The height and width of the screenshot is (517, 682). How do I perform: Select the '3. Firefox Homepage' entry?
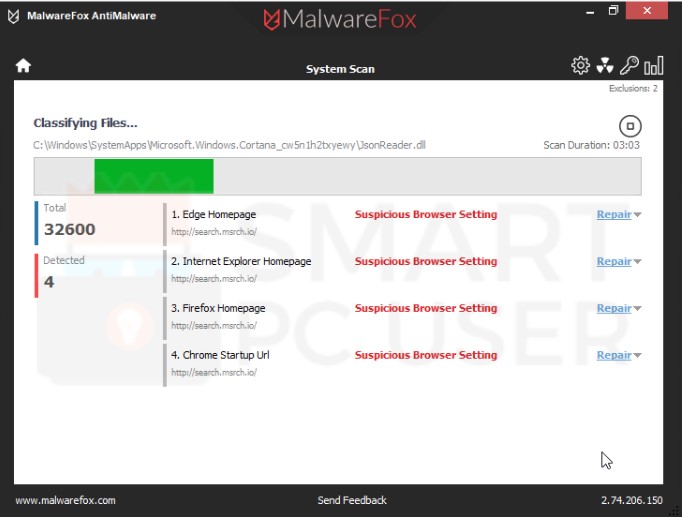point(218,308)
